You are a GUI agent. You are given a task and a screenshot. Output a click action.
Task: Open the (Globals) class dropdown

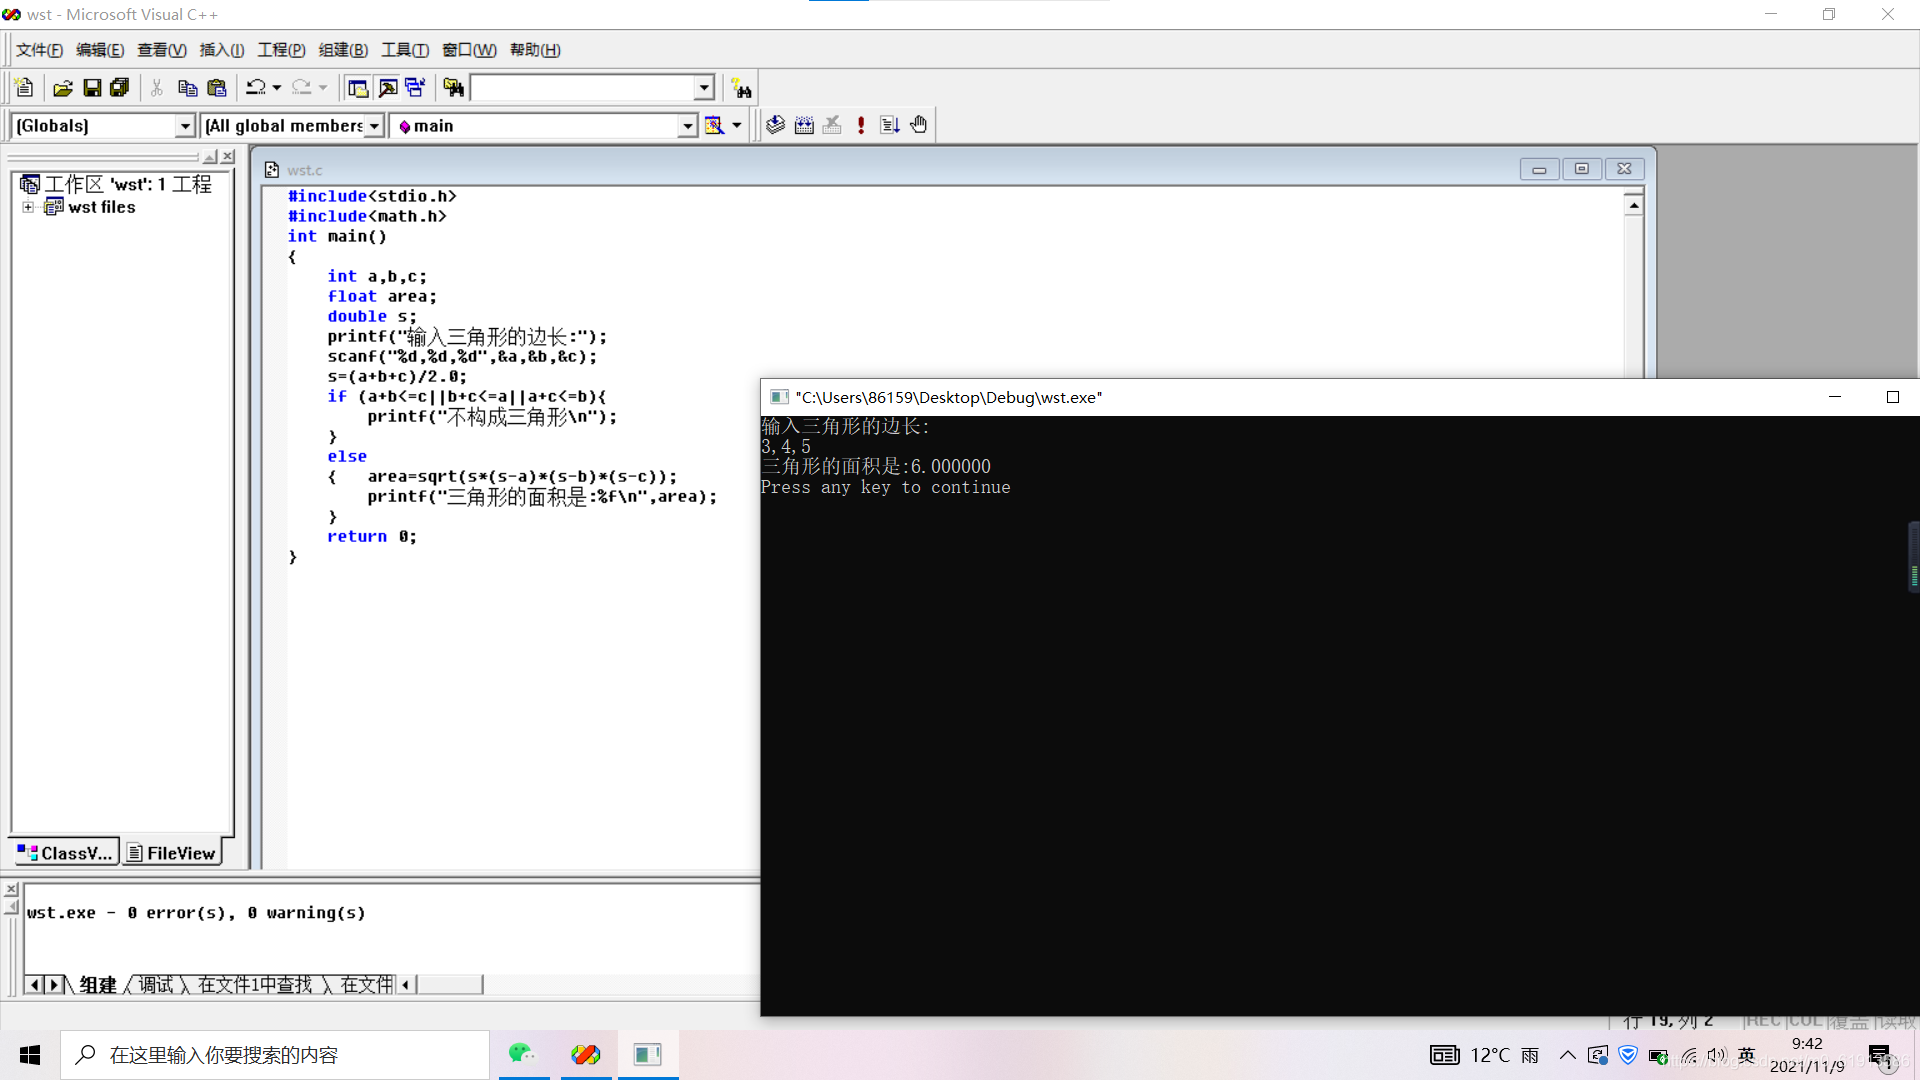185,126
